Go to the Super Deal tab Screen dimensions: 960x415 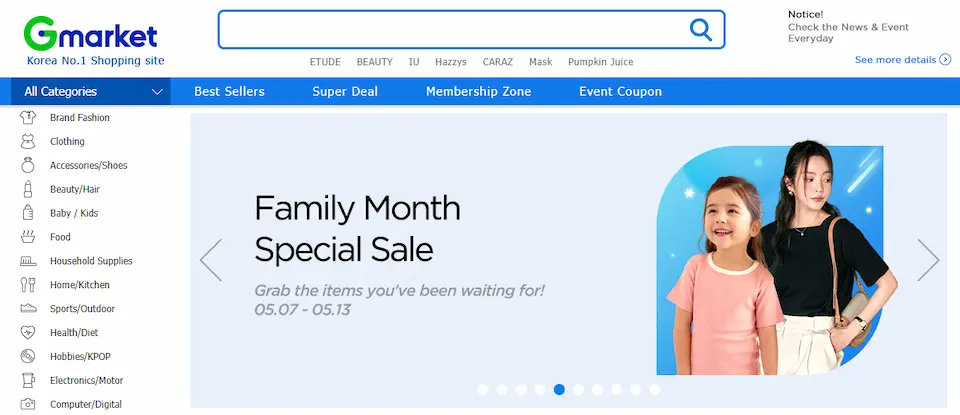[x=345, y=92]
